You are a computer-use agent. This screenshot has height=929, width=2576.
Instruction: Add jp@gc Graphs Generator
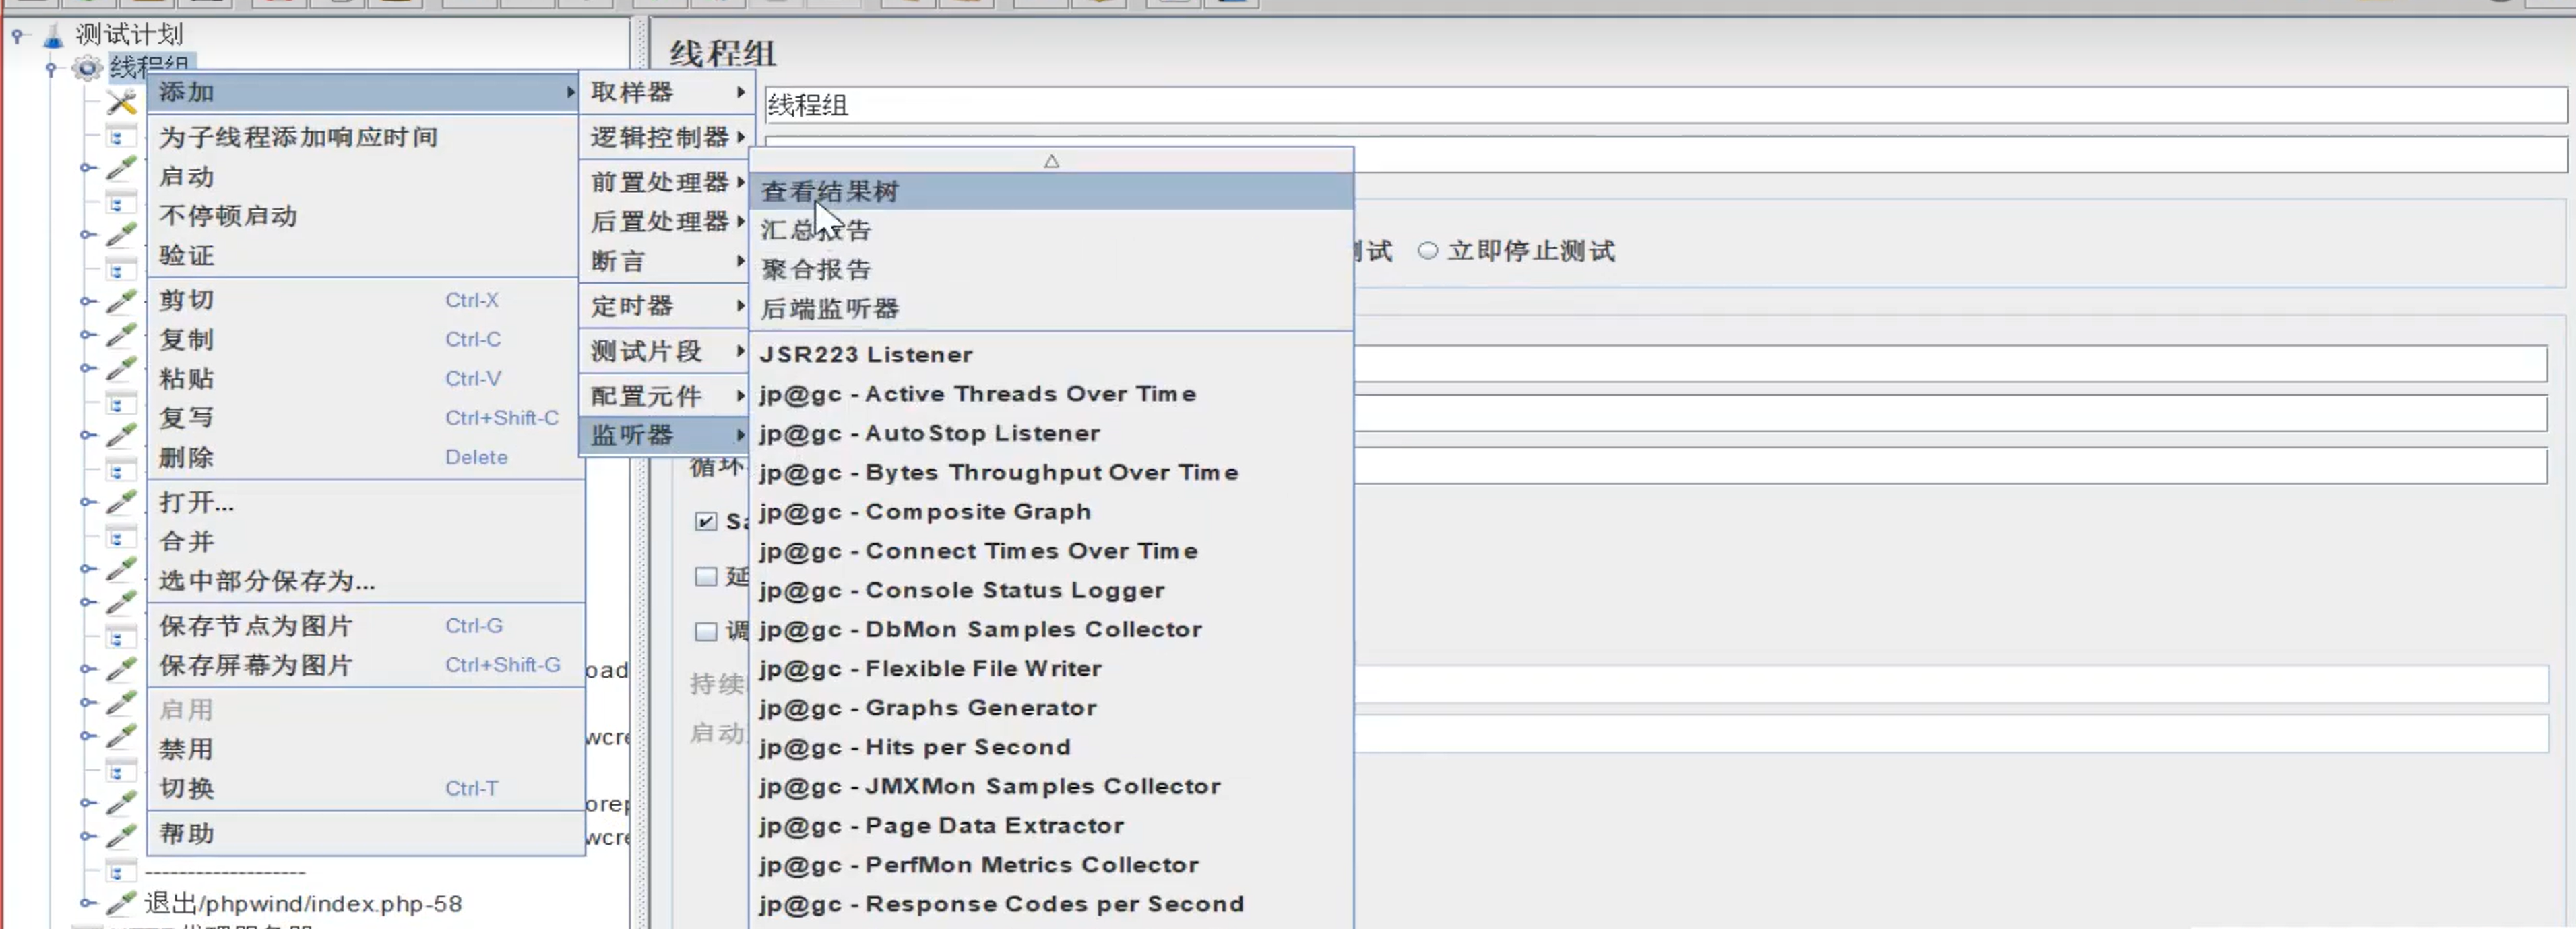point(1051,708)
